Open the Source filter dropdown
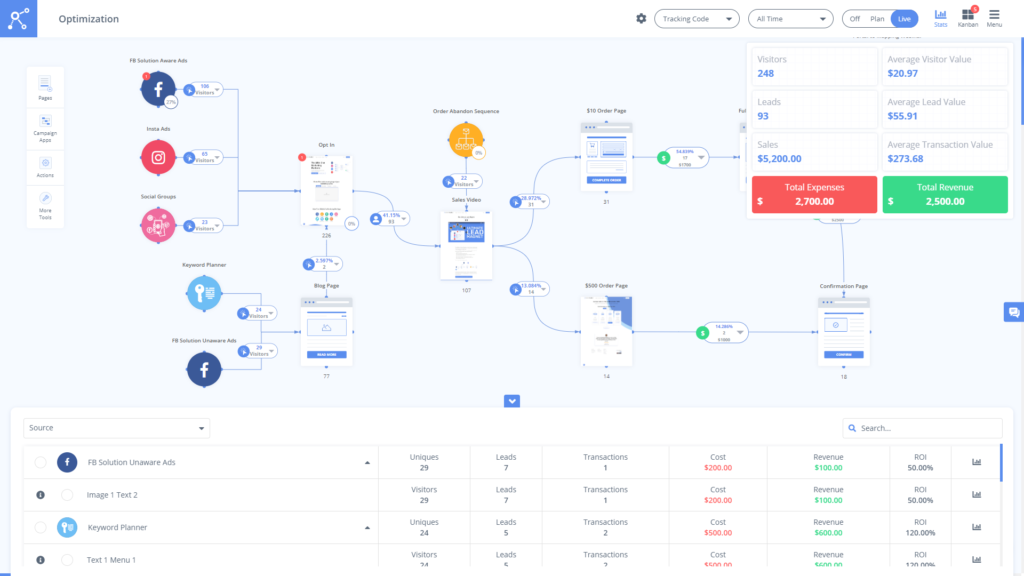The image size is (1024, 576). [x=117, y=428]
